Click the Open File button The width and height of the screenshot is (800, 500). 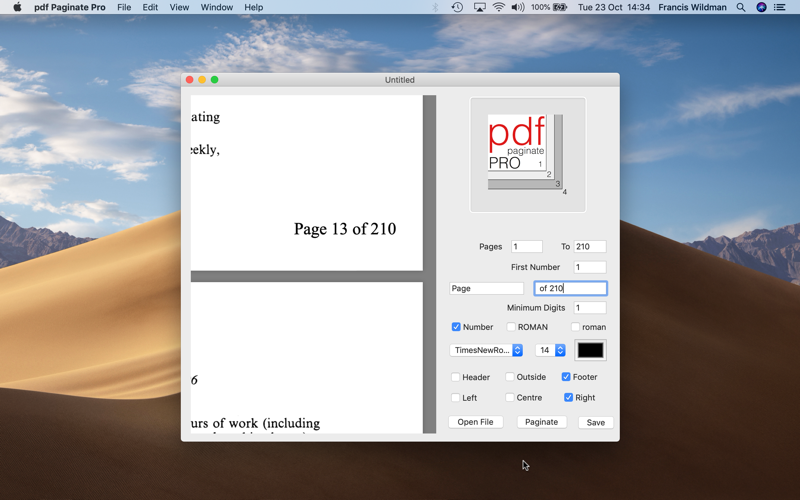(476, 422)
